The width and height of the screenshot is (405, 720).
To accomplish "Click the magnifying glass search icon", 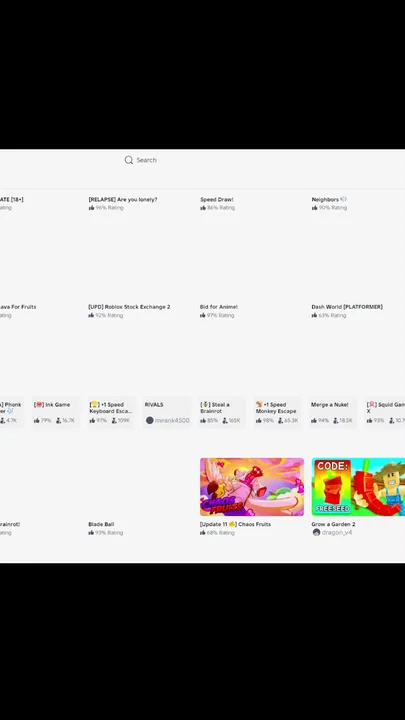I will click(129, 160).
